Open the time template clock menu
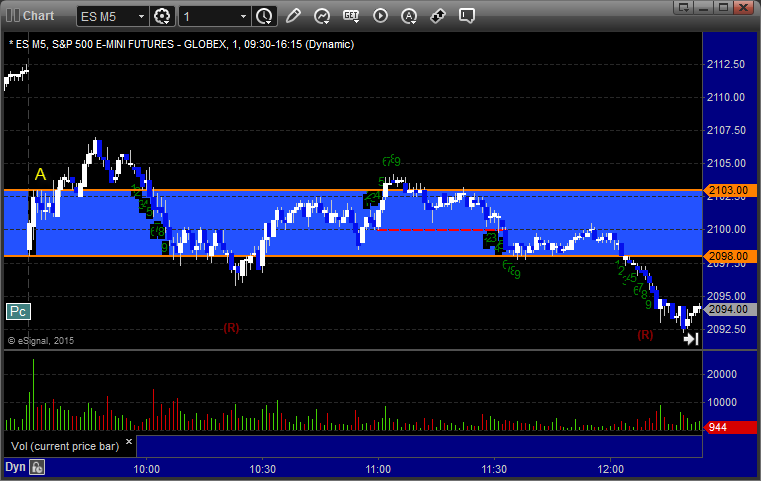 (265, 16)
